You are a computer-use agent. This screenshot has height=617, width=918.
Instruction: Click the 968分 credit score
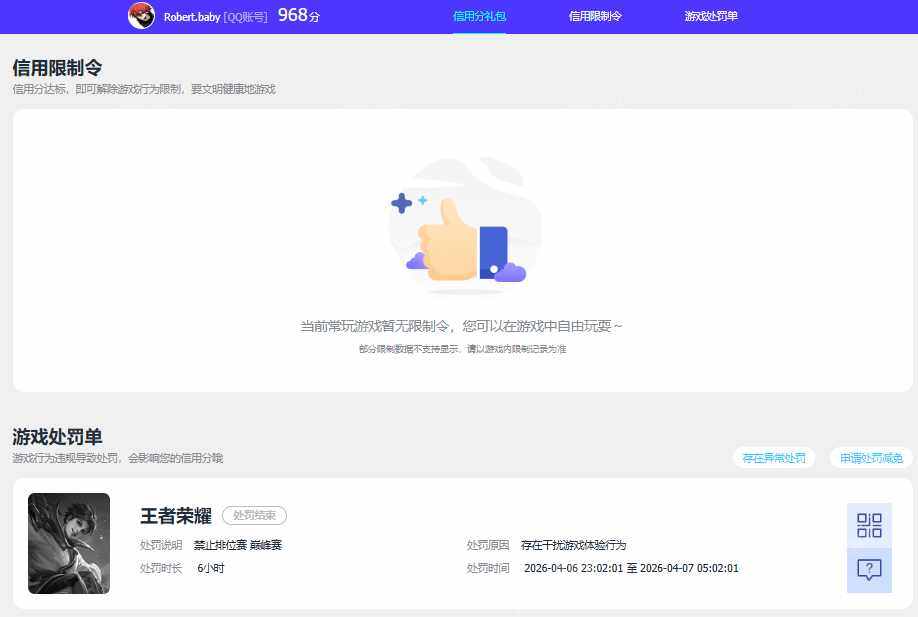pyautogui.click(x=299, y=16)
